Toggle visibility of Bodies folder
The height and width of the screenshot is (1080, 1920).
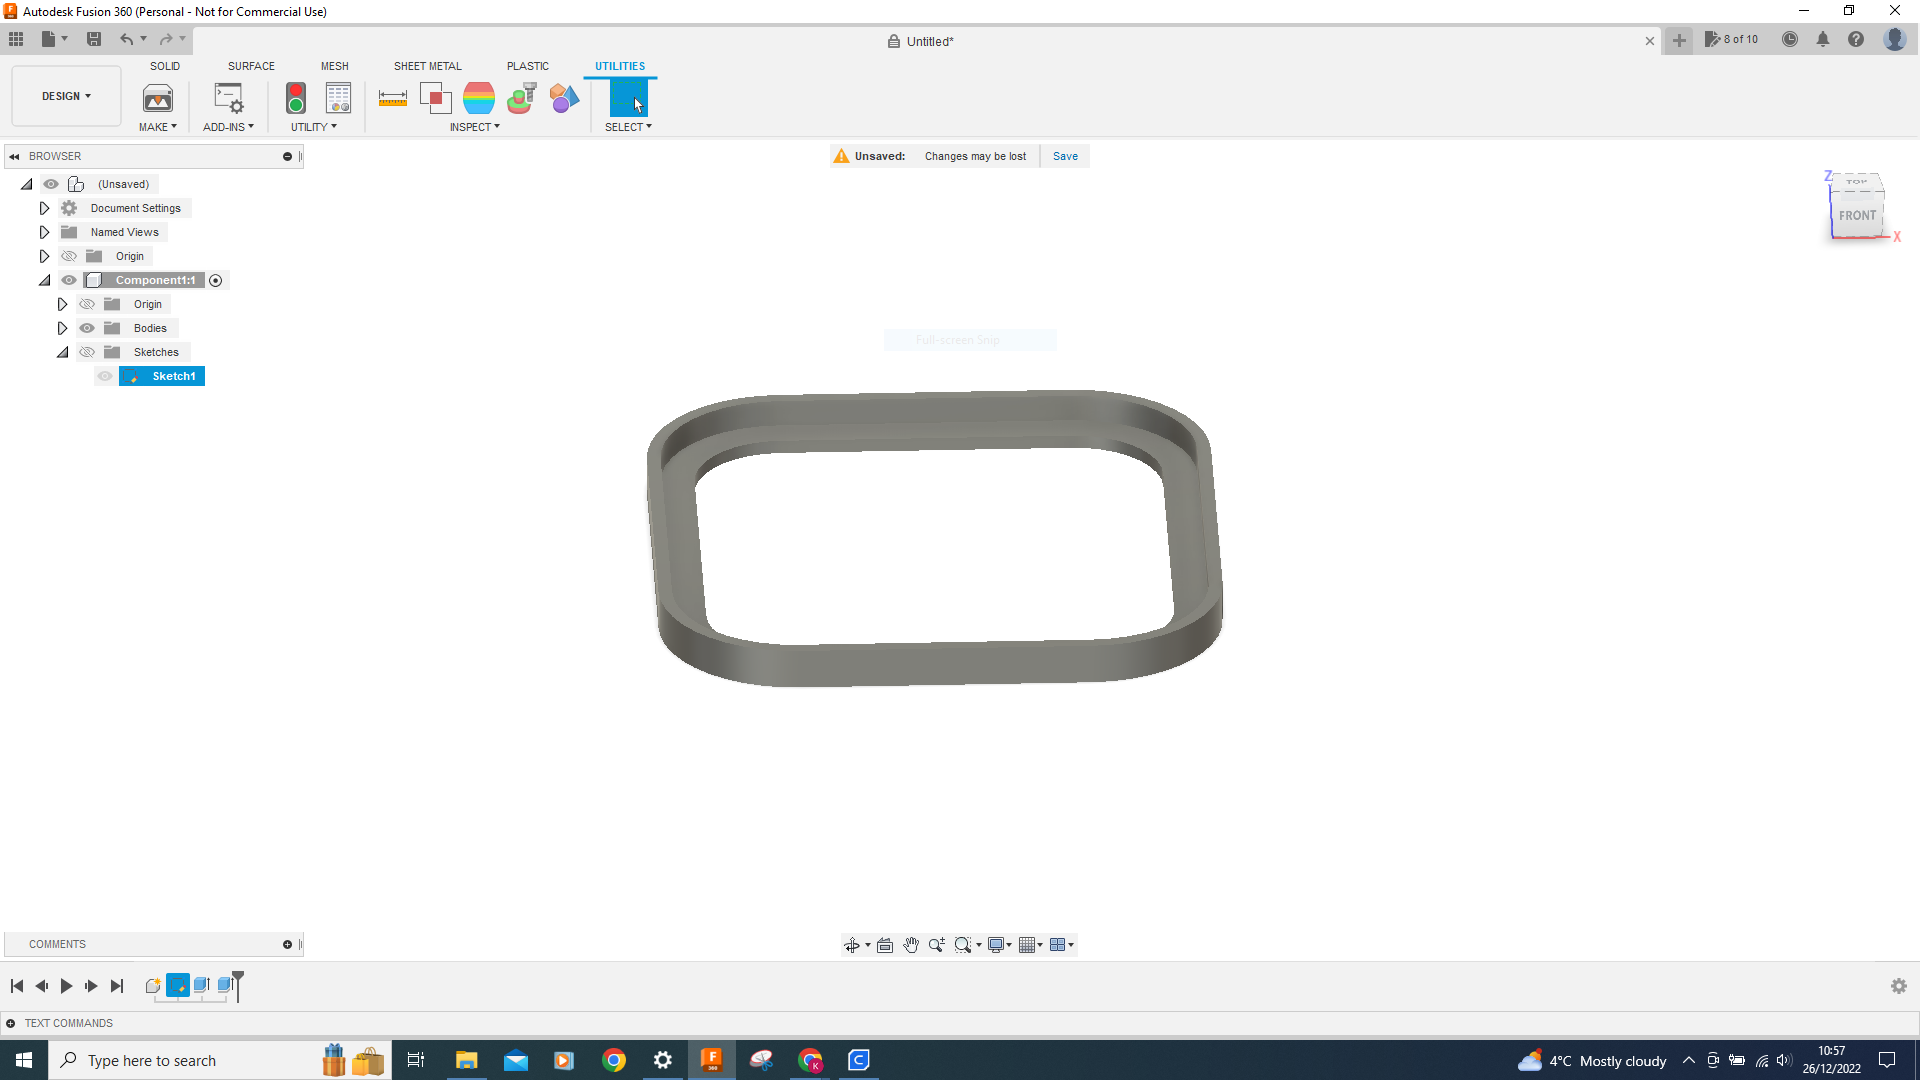[87, 328]
